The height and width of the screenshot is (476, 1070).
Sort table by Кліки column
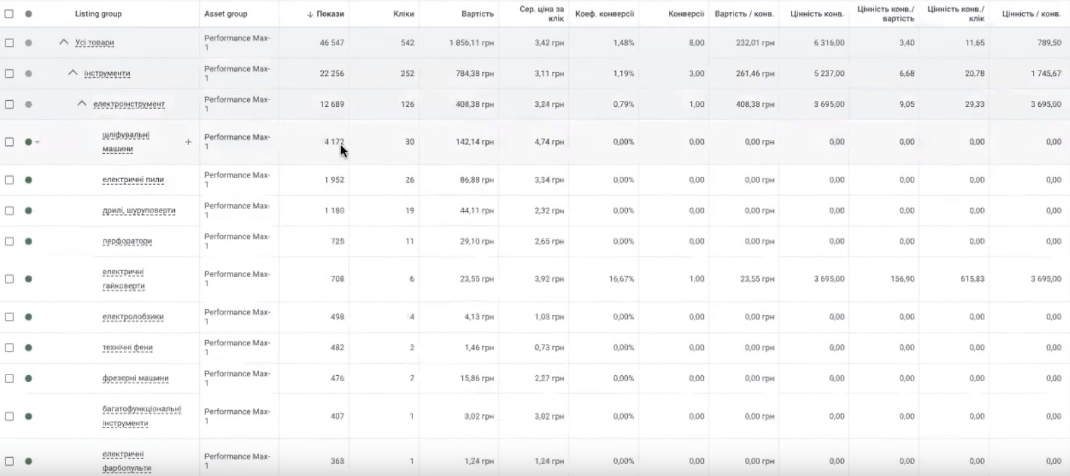click(x=403, y=14)
